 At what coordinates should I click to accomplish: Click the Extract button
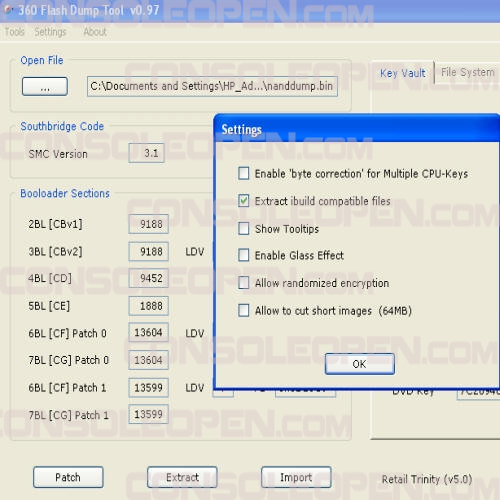182,477
